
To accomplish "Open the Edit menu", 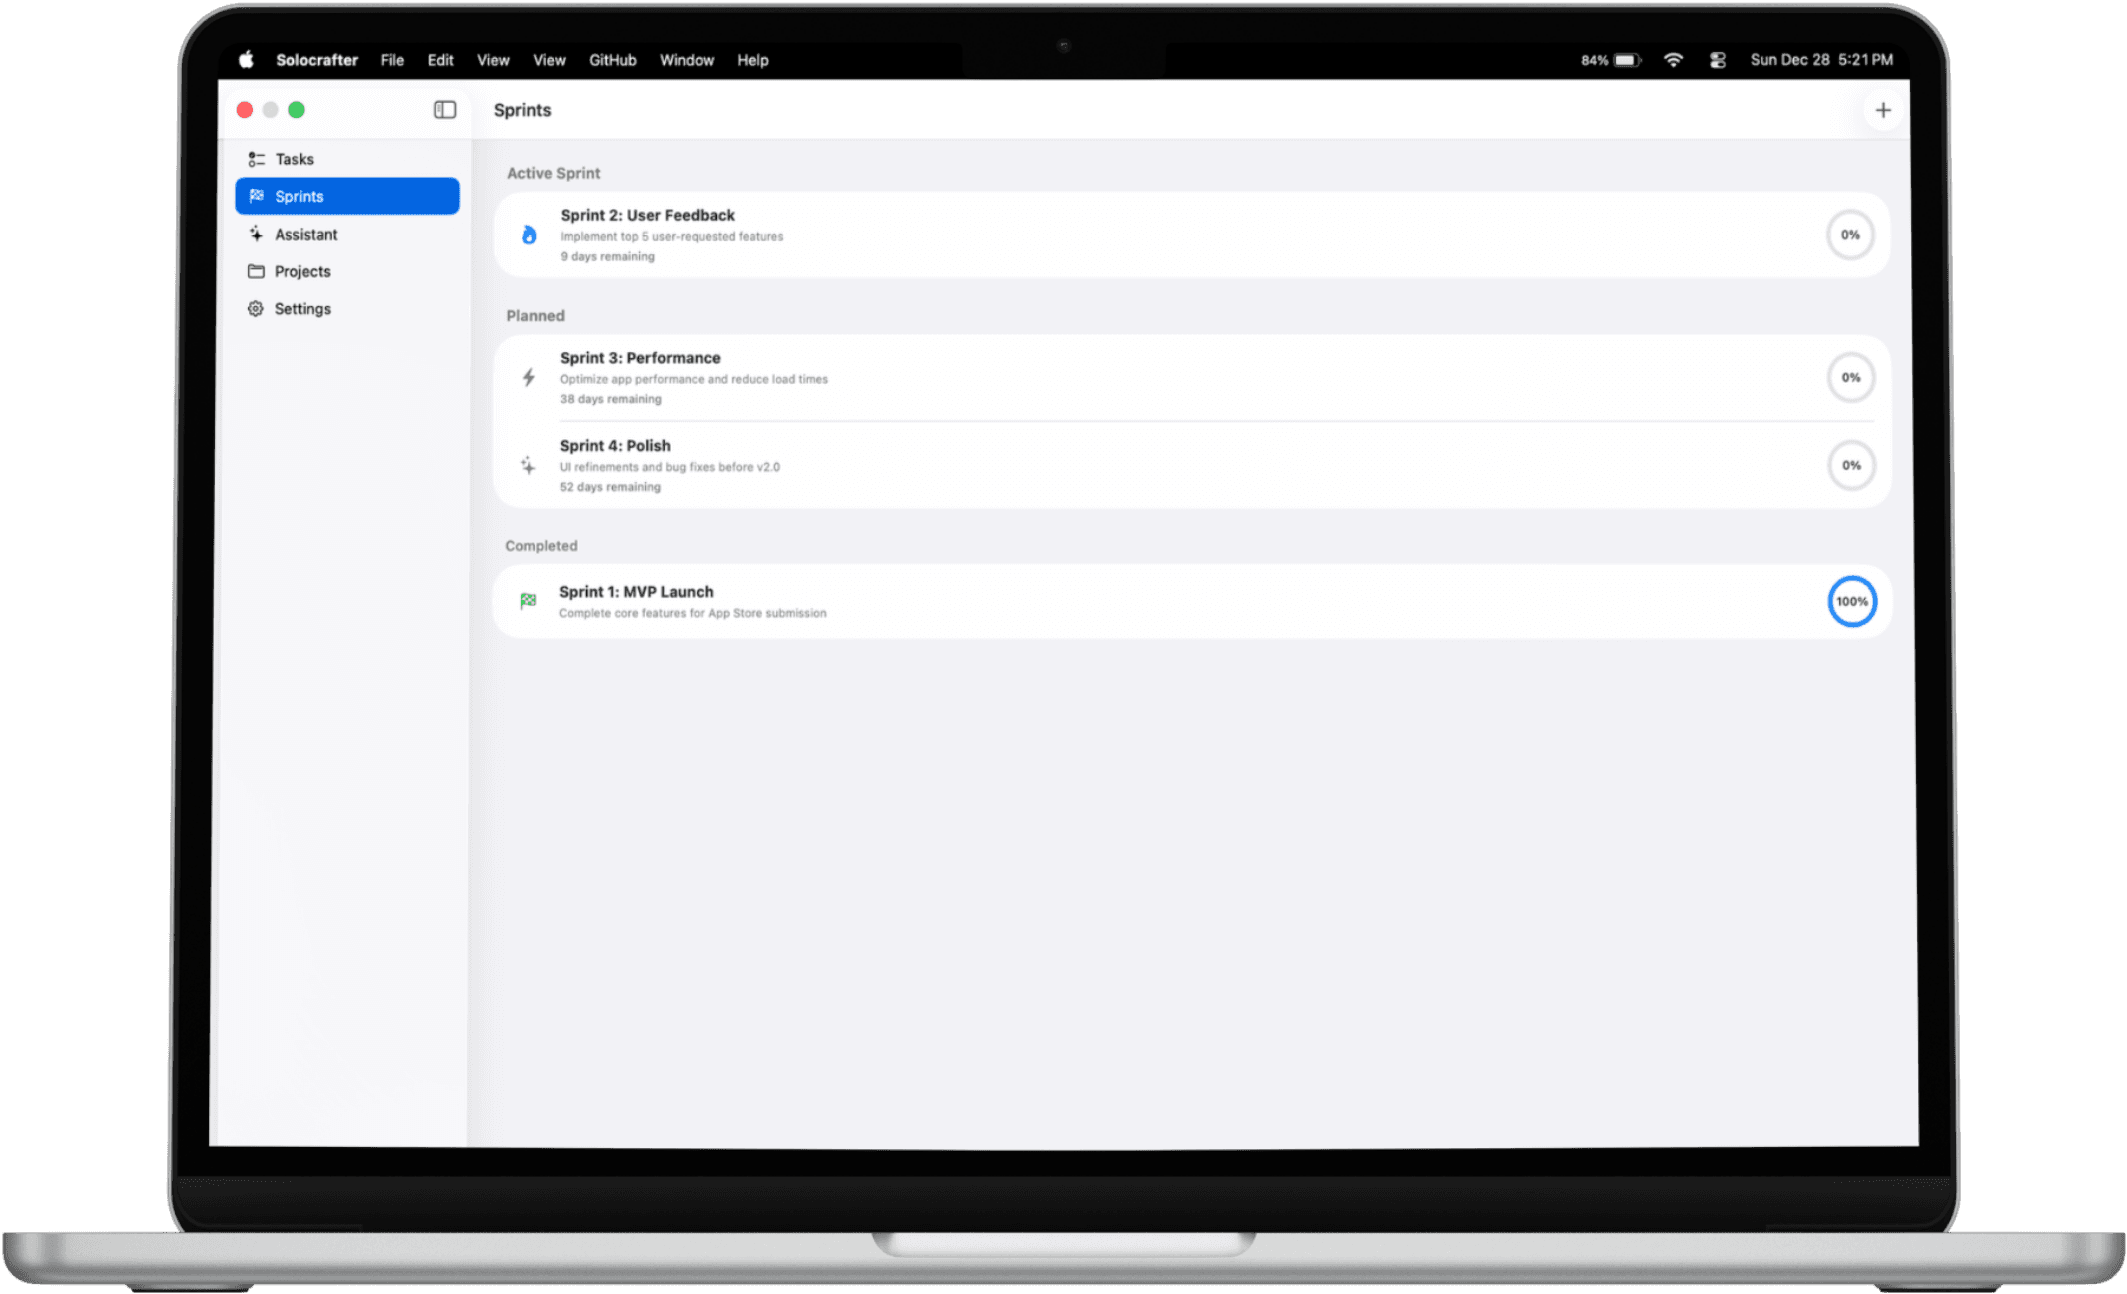I will (x=440, y=60).
